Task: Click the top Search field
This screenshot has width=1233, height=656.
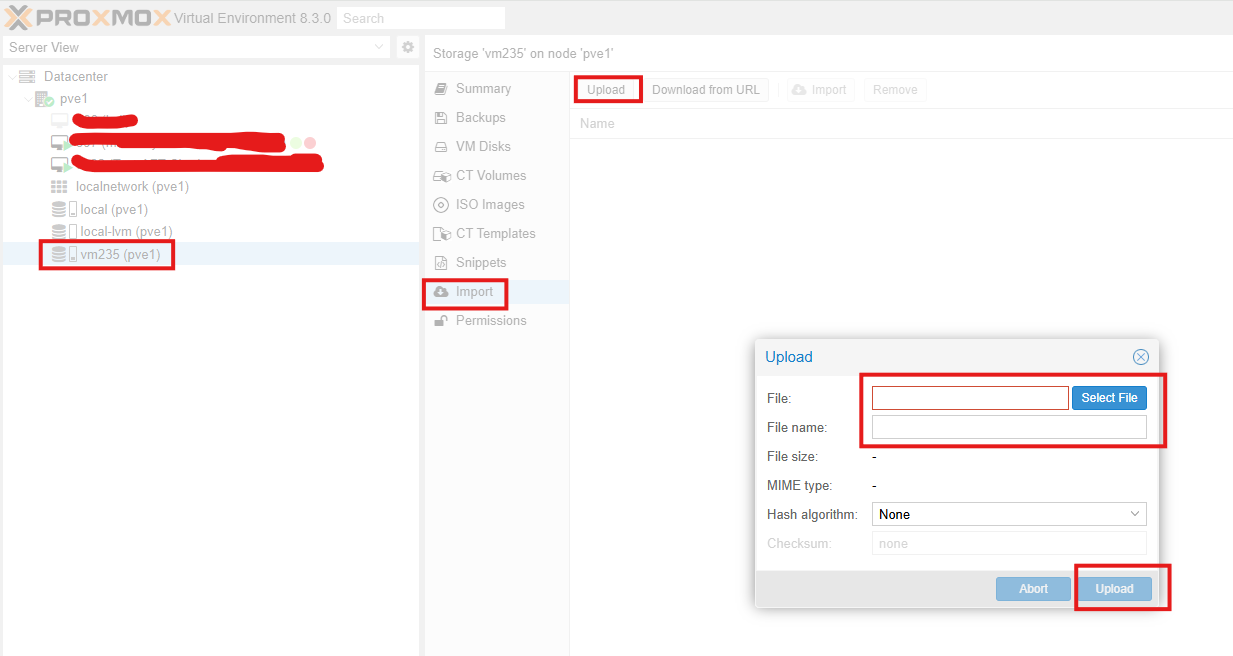Action: click(x=421, y=18)
